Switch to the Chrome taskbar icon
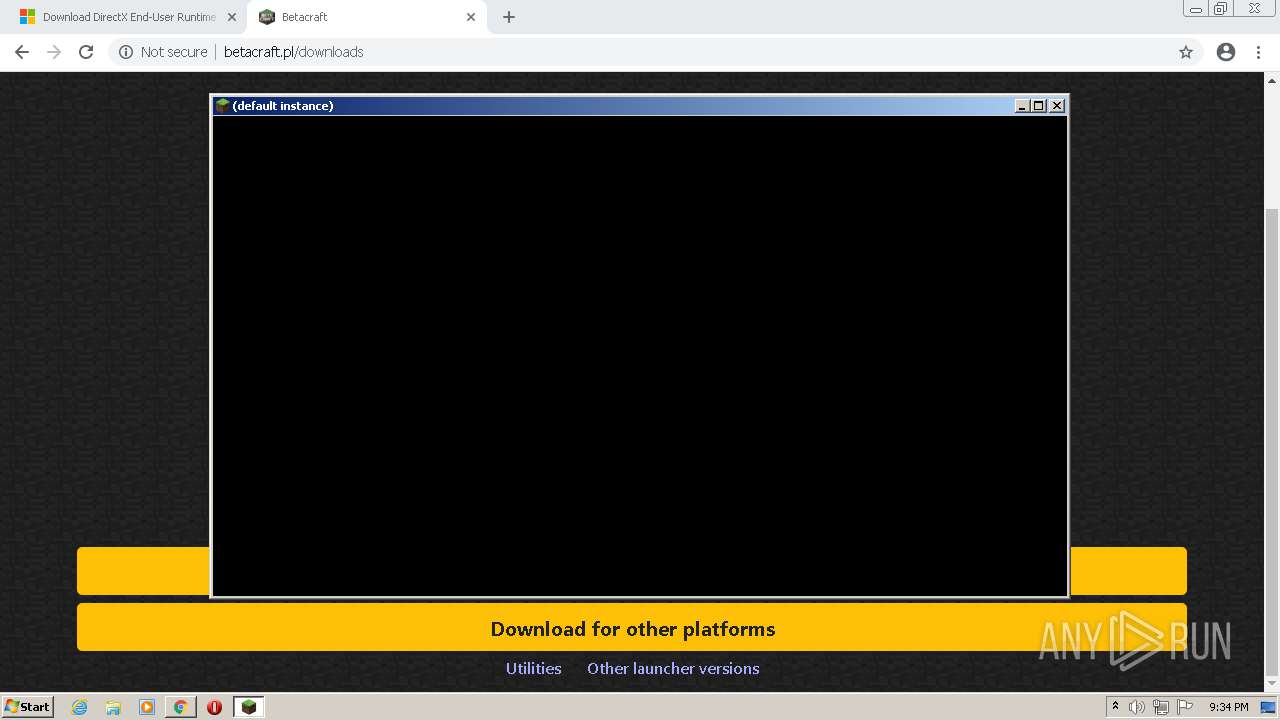Screen dimensions: 1280x720 [181, 707]
